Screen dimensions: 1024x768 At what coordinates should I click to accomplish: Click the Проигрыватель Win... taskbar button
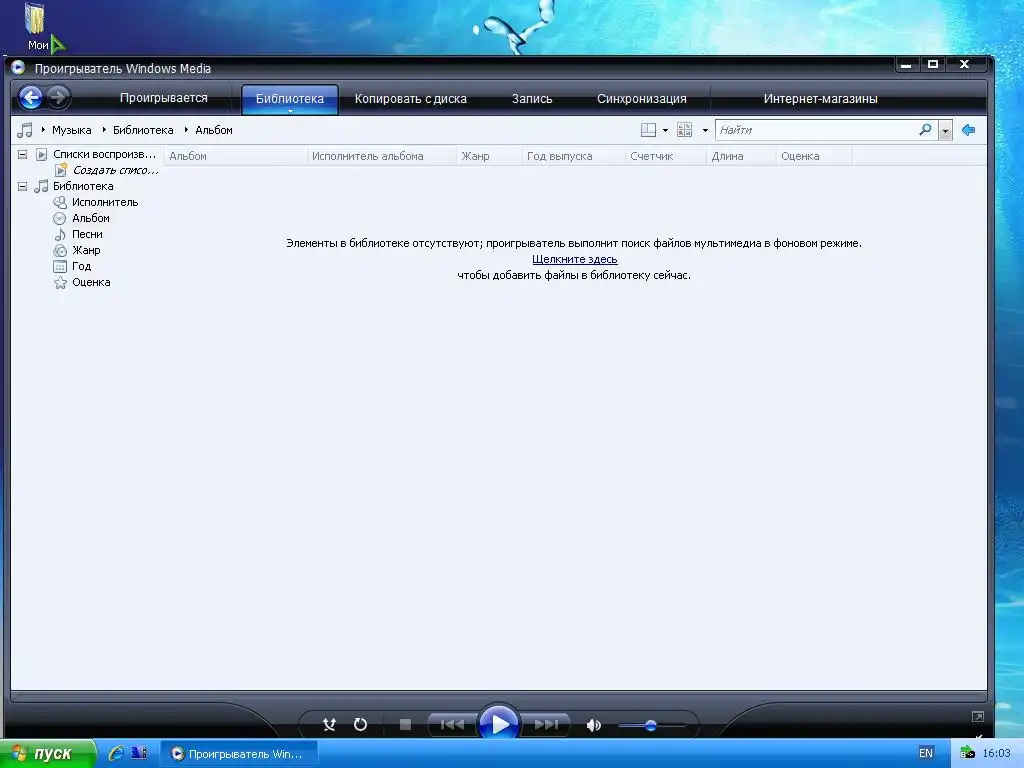[x=239, y=754]
